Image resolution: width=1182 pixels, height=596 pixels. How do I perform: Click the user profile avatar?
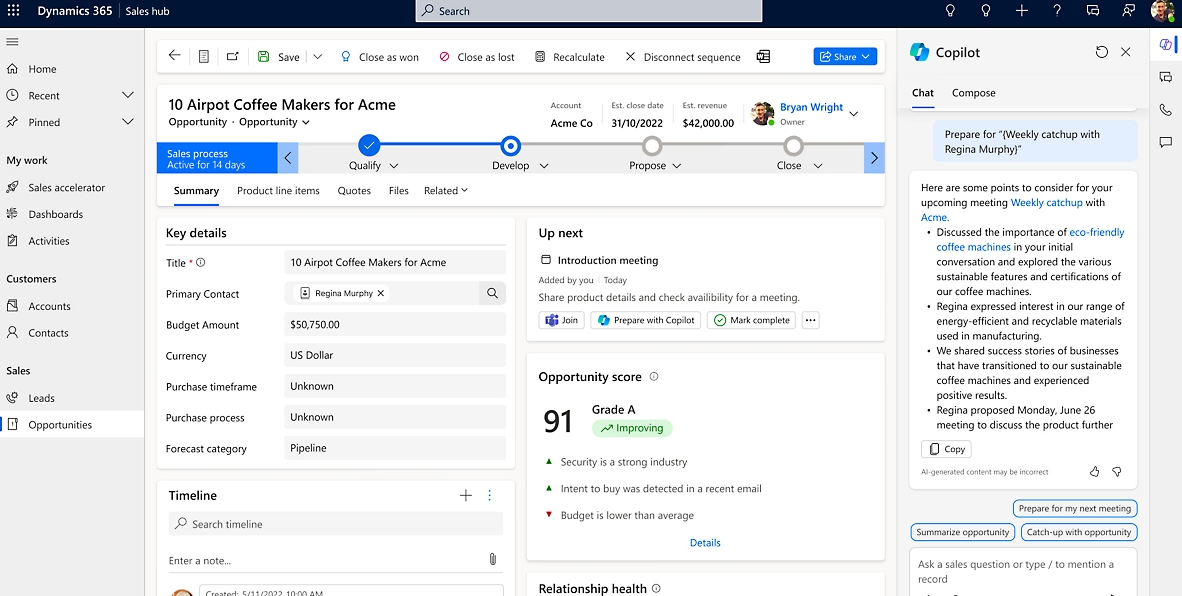click(1162, 11)
